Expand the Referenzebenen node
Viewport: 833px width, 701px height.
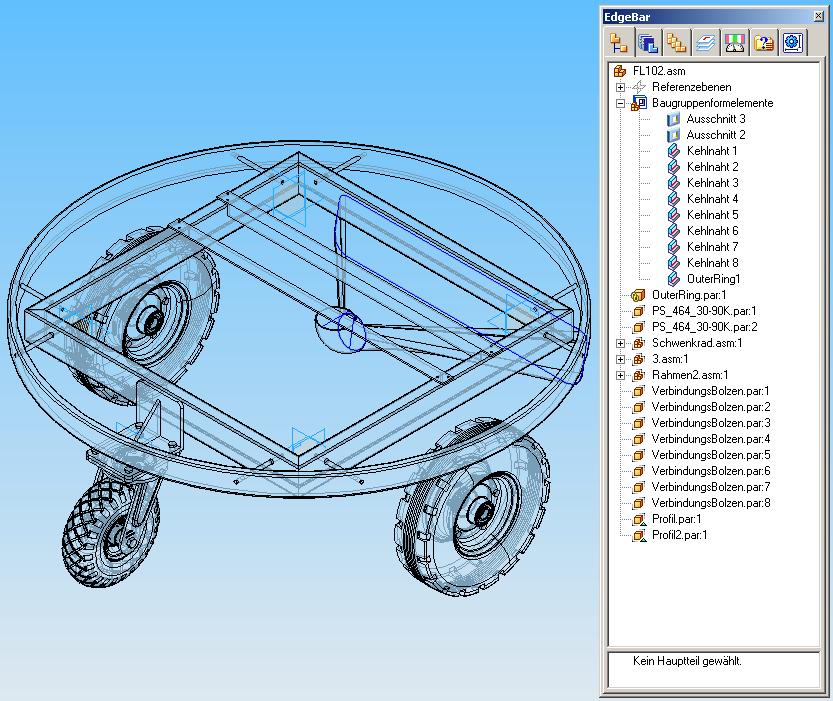[620, 87]
